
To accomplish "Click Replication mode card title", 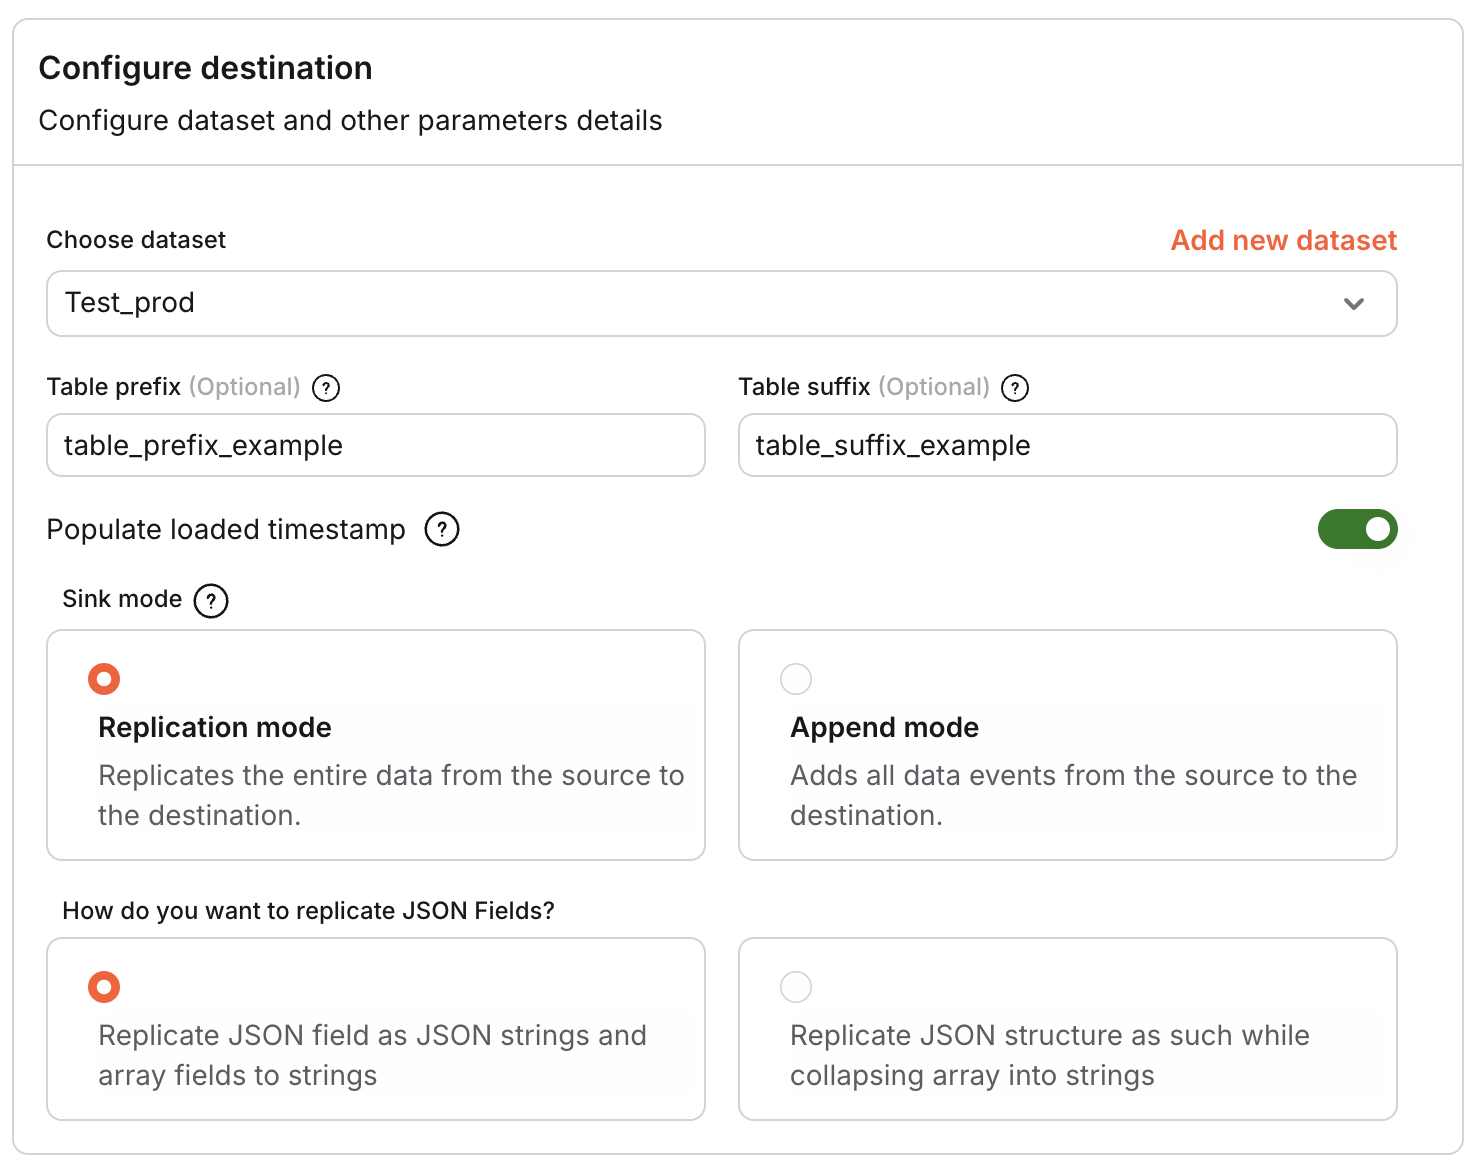I will [x=215, y=727].
